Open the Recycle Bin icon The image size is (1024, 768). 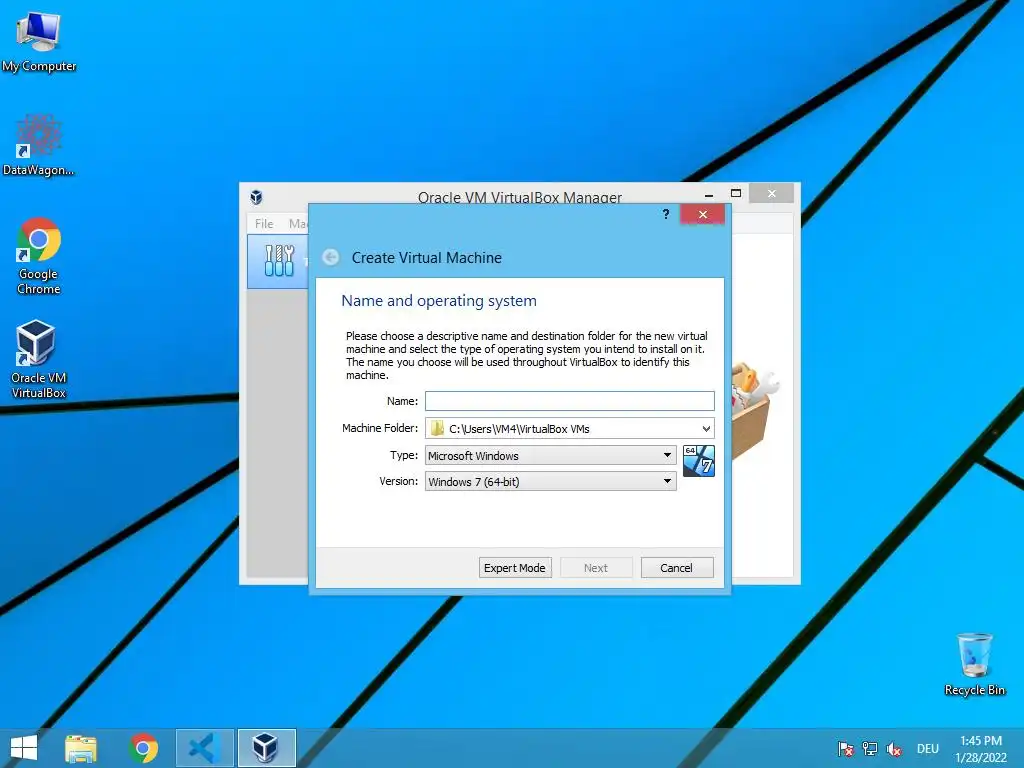(x=974, y=664)
